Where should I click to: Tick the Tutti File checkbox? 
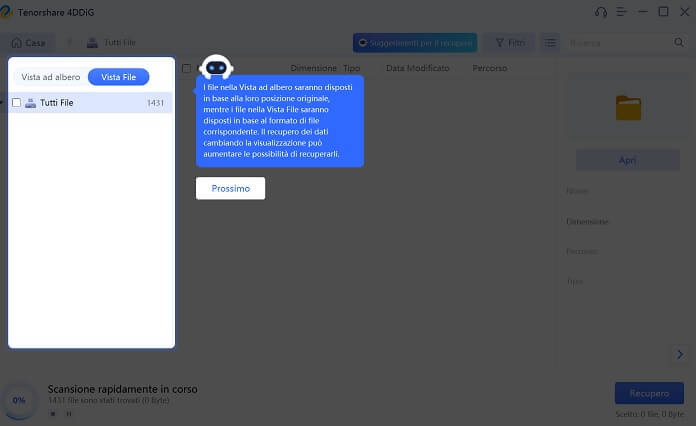coord(16,103)
